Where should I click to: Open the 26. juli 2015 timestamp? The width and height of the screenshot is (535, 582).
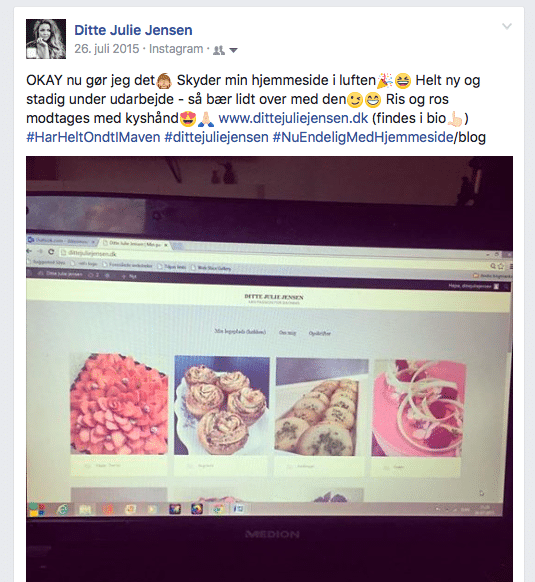click(x=107, y=49)
